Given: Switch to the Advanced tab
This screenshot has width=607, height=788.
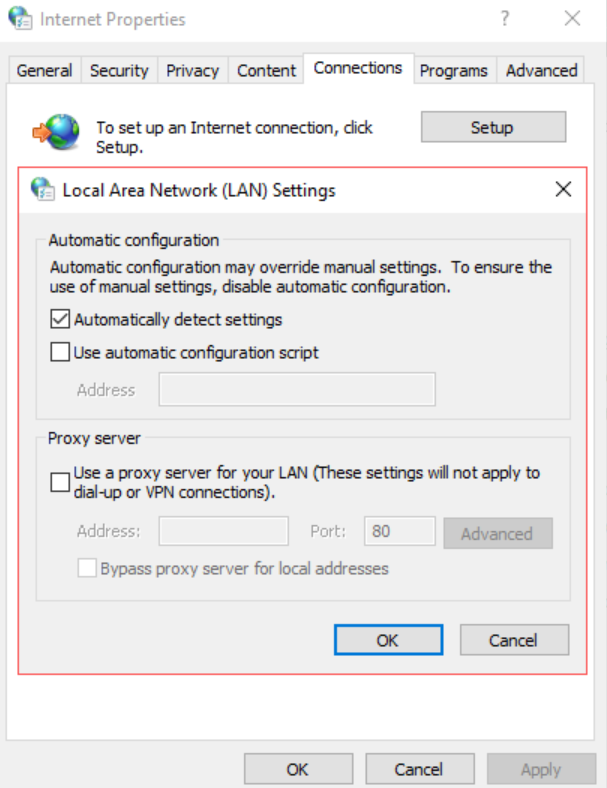Looking at the screenshot, I should (x=541, y=70).
